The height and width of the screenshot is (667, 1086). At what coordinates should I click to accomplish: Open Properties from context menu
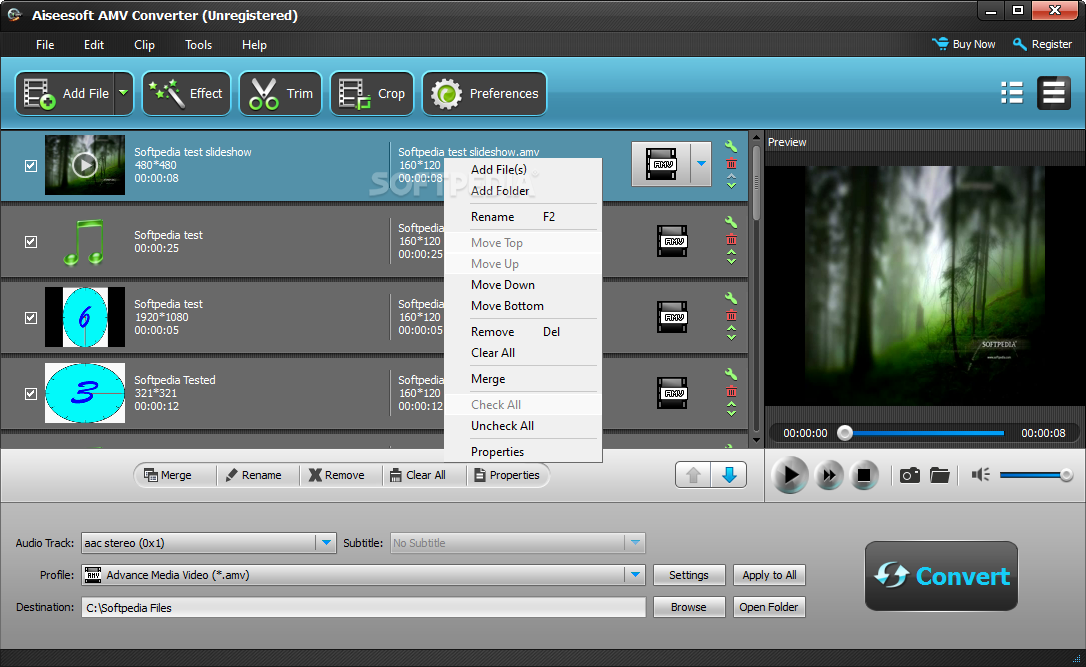click(523, 452)
